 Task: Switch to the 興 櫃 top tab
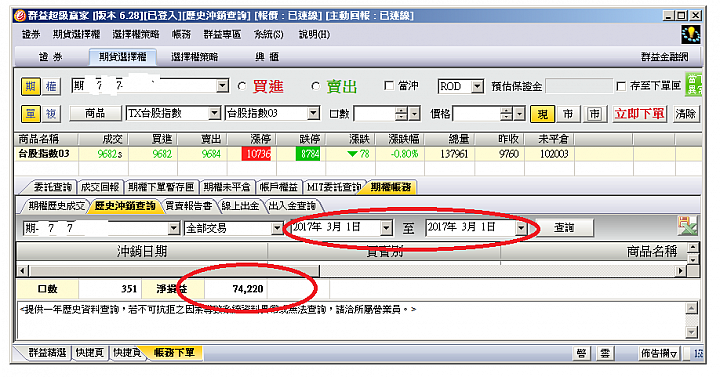tap(267, 57)
